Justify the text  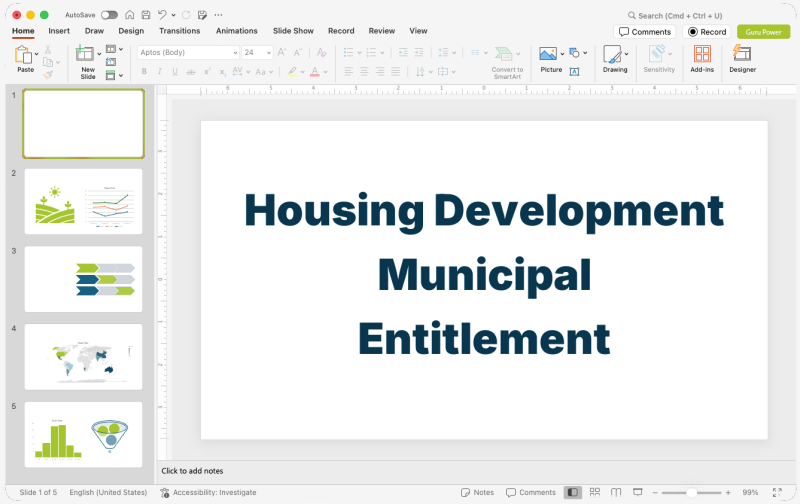(395, 71)
